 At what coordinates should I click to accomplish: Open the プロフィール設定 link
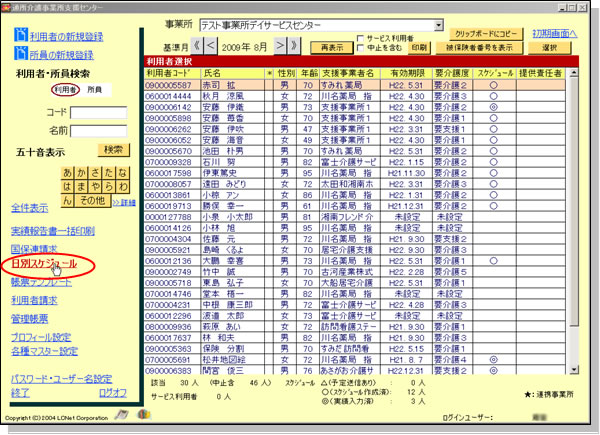pyautogui.click(x=41, y=337)
